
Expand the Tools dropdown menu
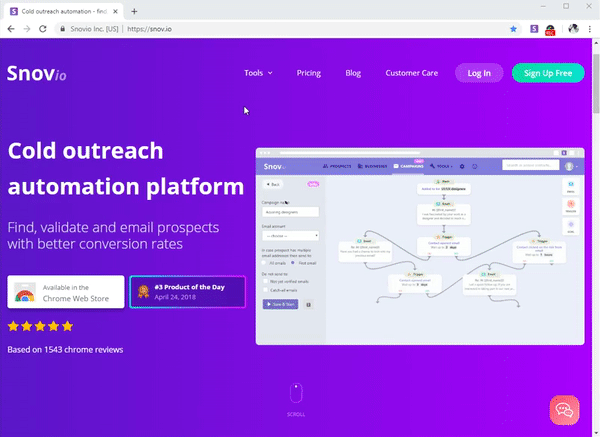click(258, 73)
